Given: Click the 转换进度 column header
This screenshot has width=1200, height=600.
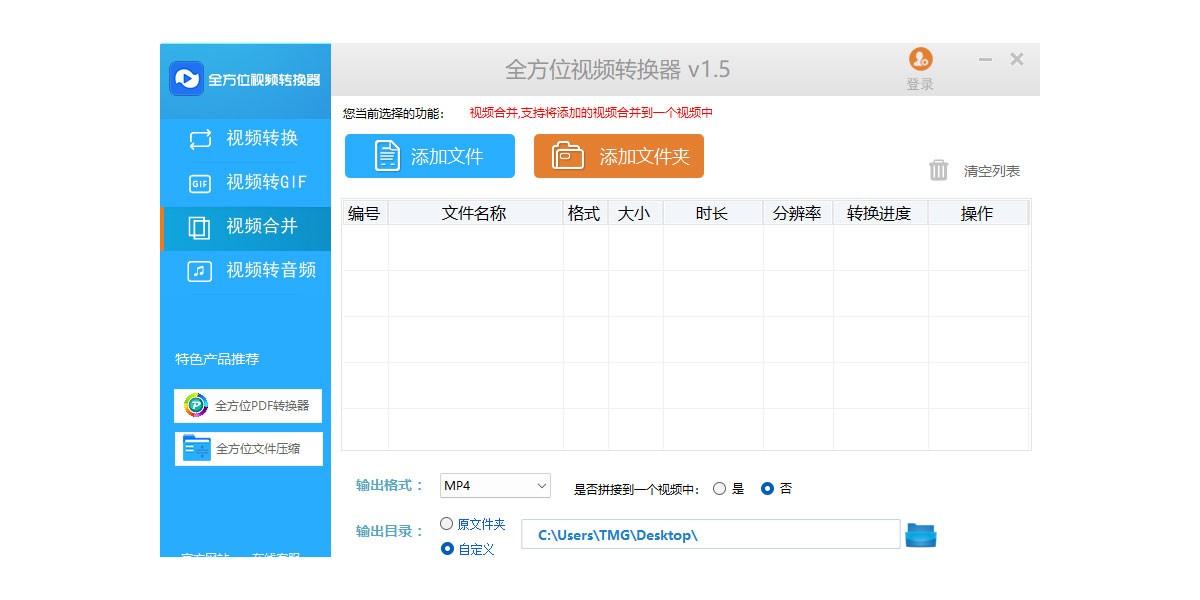Looking at the screenshot, I should 880,213.
